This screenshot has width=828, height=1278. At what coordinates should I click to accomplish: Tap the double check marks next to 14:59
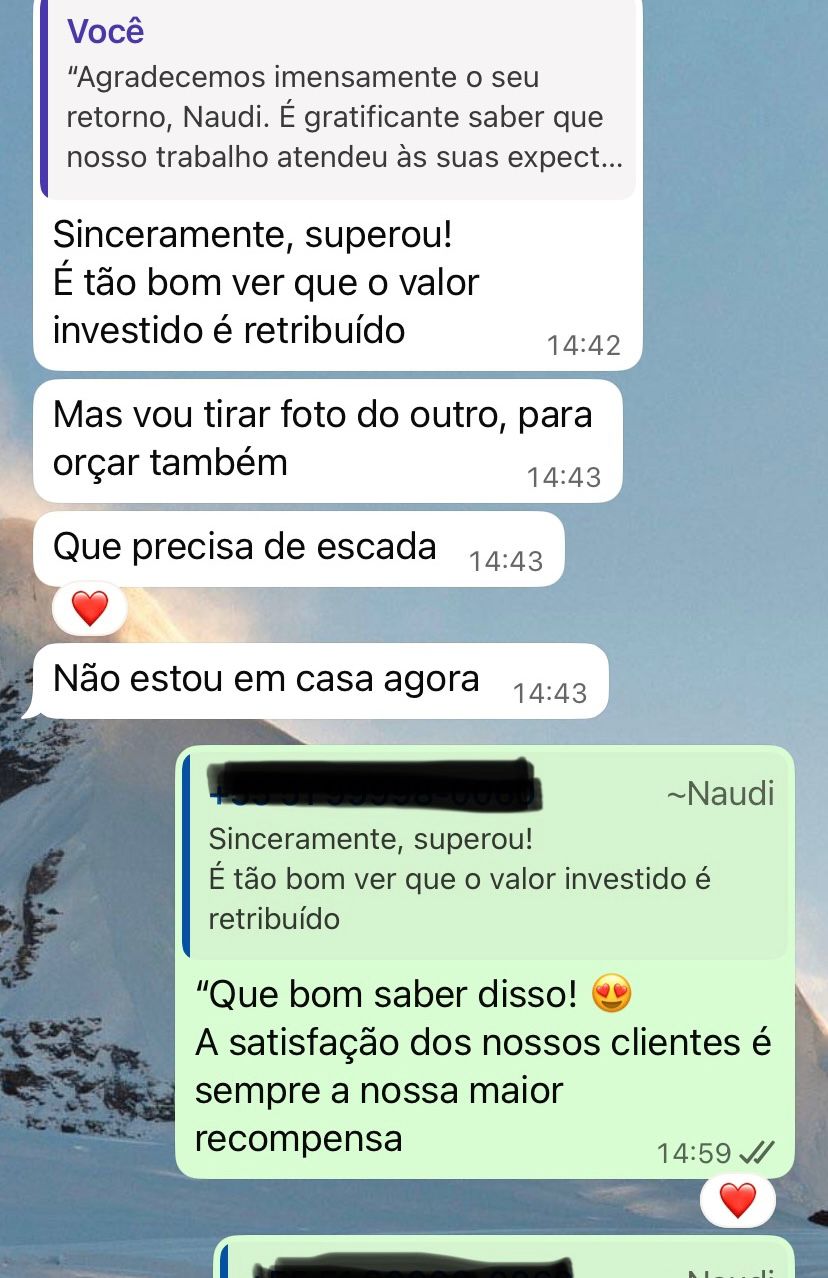point(755,1153)
